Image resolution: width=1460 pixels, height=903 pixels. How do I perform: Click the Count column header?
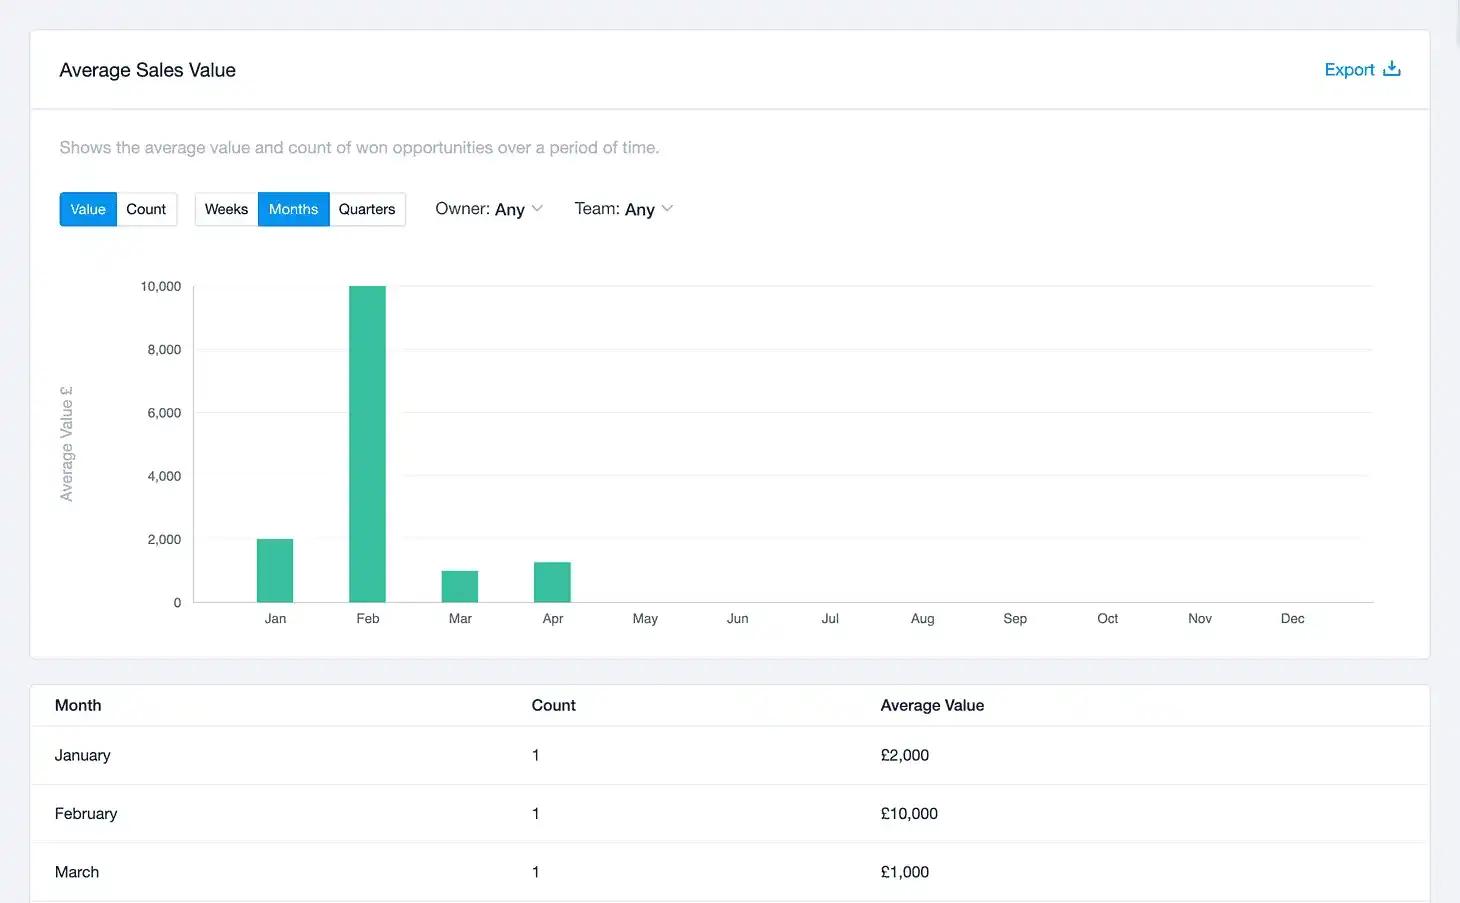pos(553,705)
